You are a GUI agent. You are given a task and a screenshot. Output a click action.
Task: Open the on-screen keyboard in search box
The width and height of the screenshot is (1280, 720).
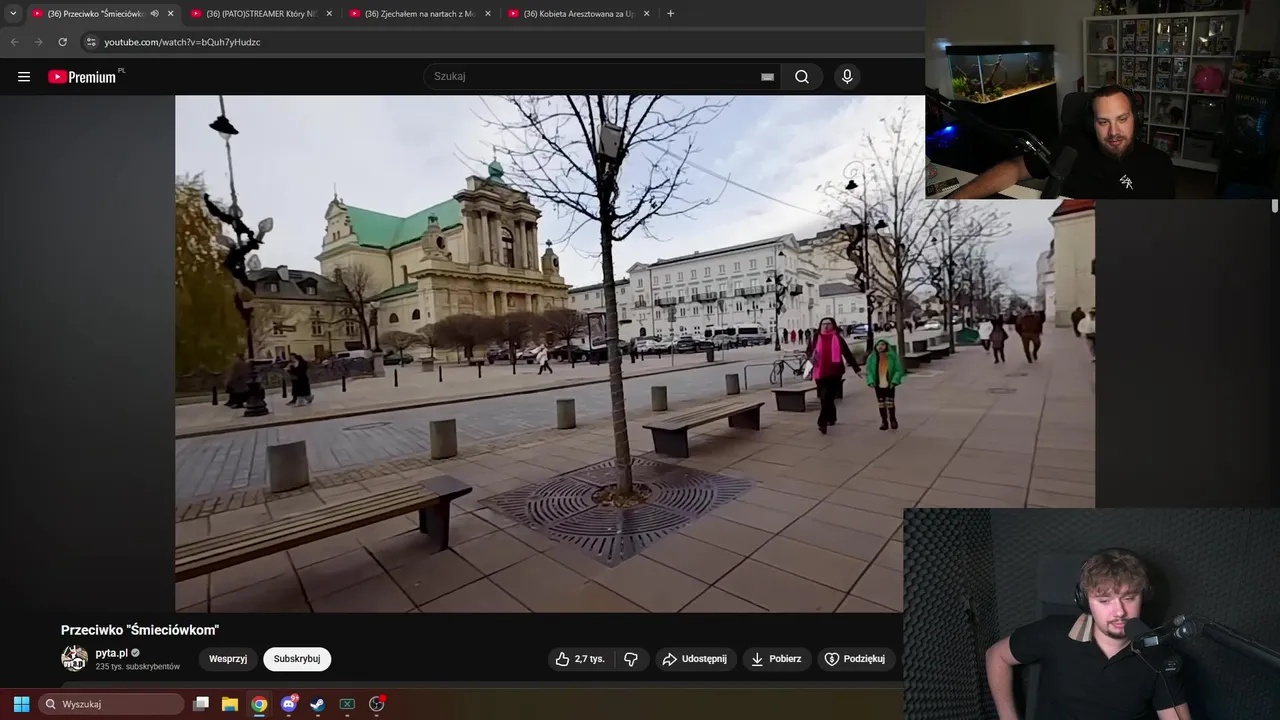pos(767,77)
